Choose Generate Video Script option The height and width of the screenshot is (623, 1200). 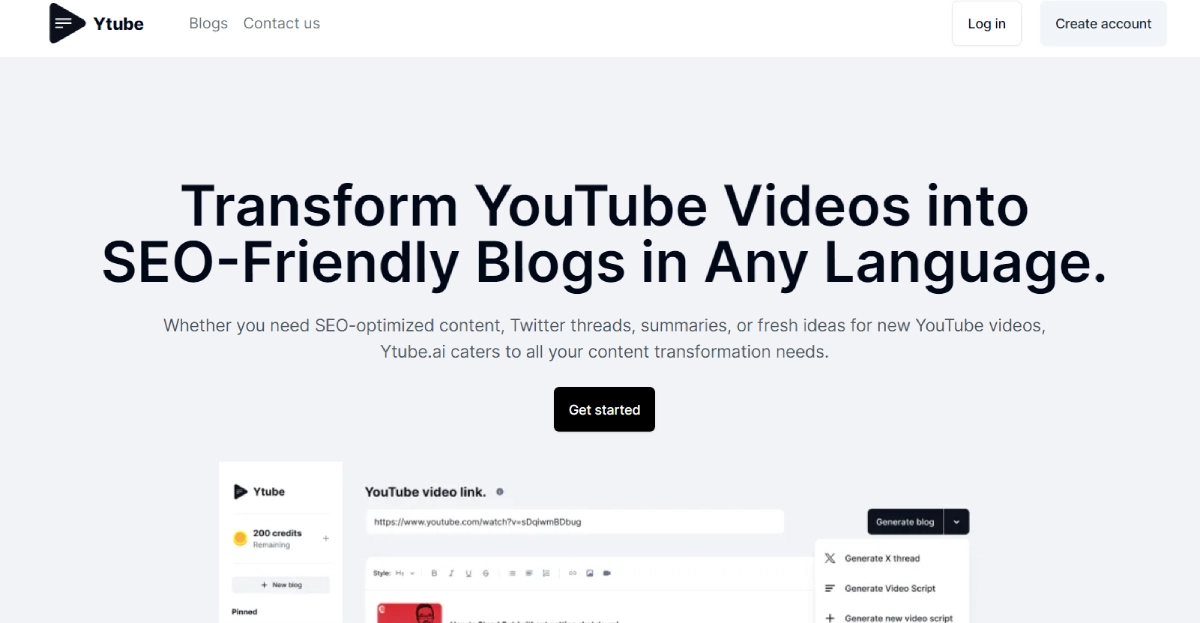889,588
